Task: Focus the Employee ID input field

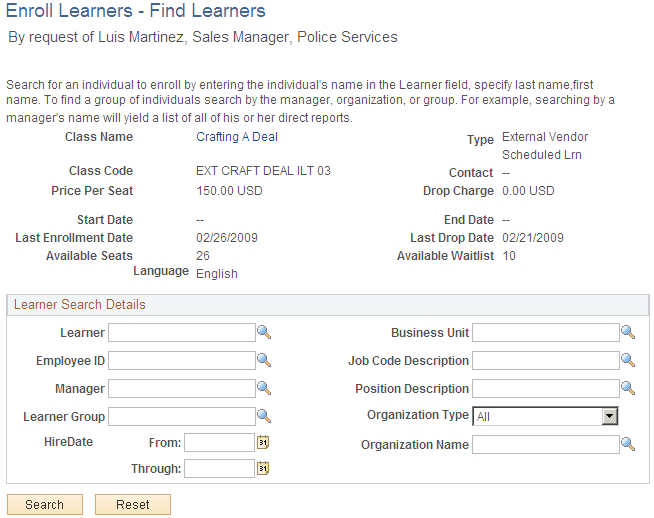Action: (x=182, y=361)
